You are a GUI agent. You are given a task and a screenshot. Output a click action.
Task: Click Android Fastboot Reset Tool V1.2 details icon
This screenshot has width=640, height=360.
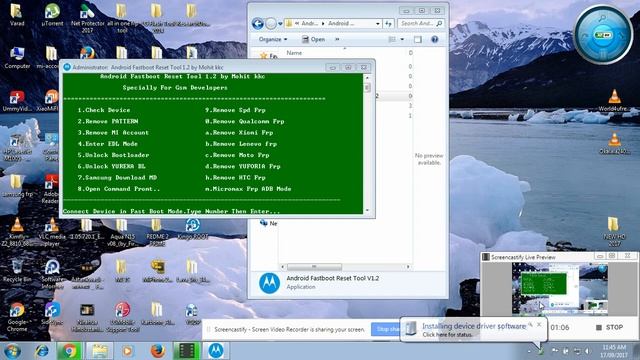click(x=269, y=282)
